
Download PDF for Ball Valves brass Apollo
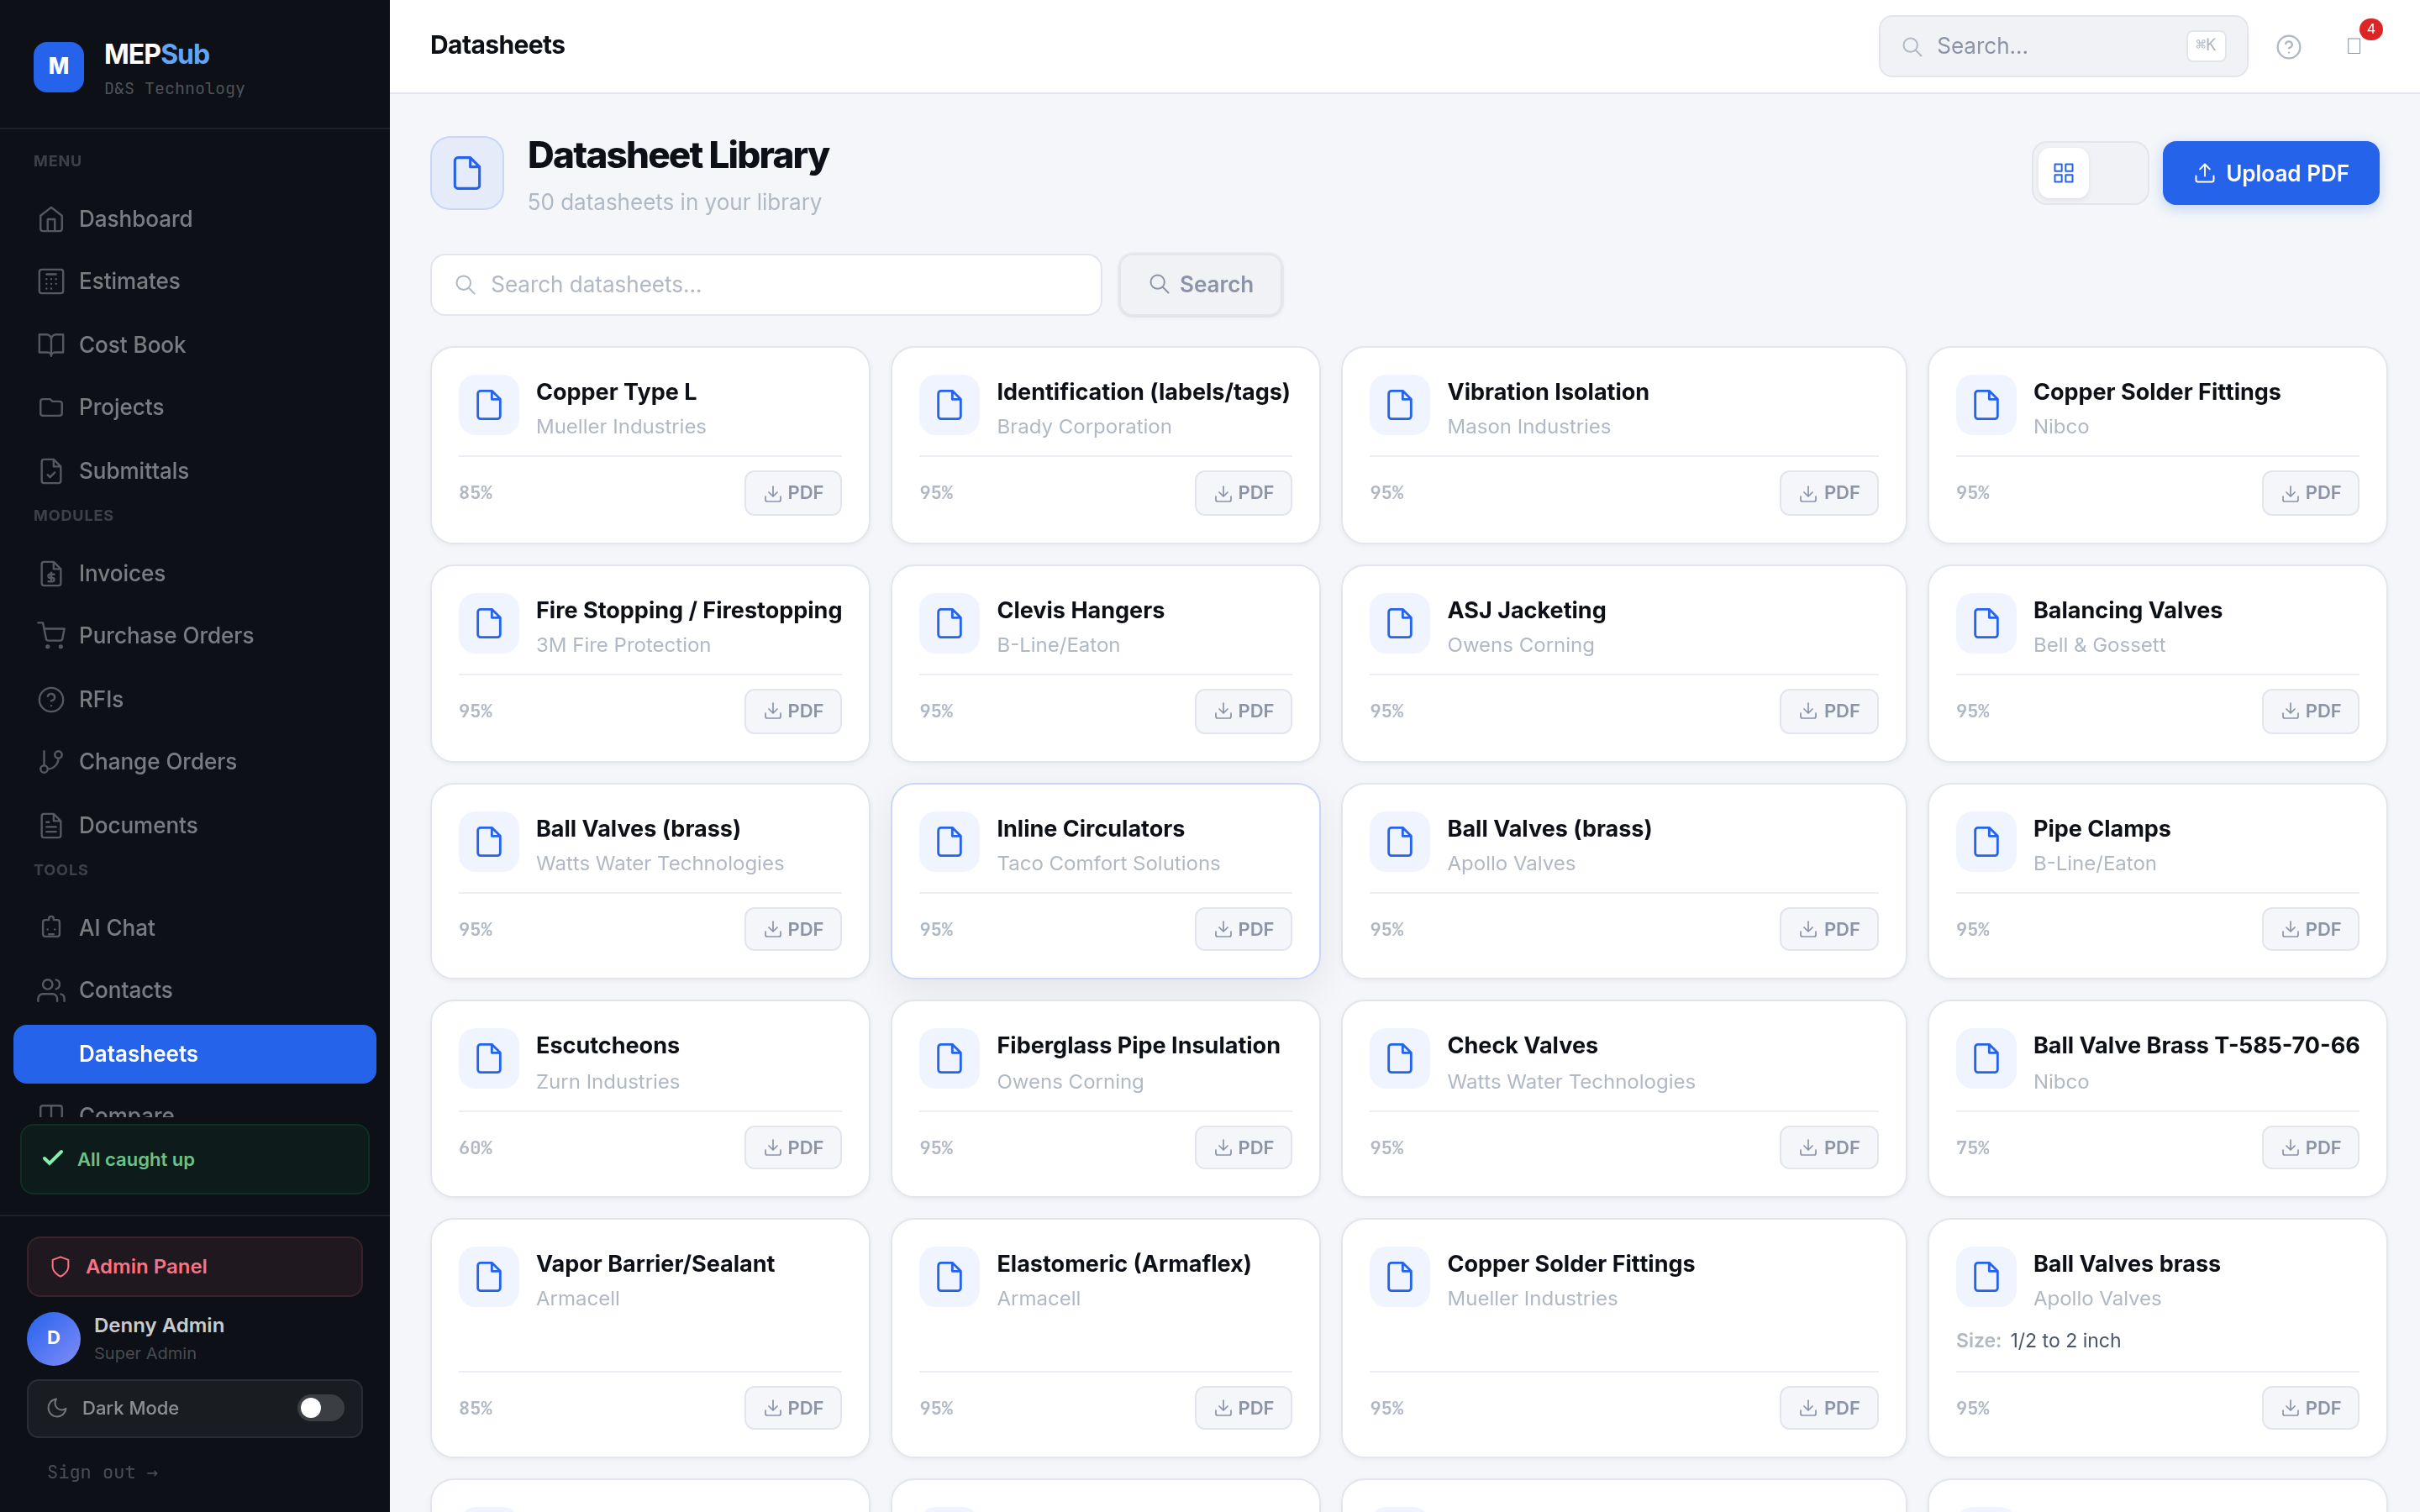click(2310, 1408)
